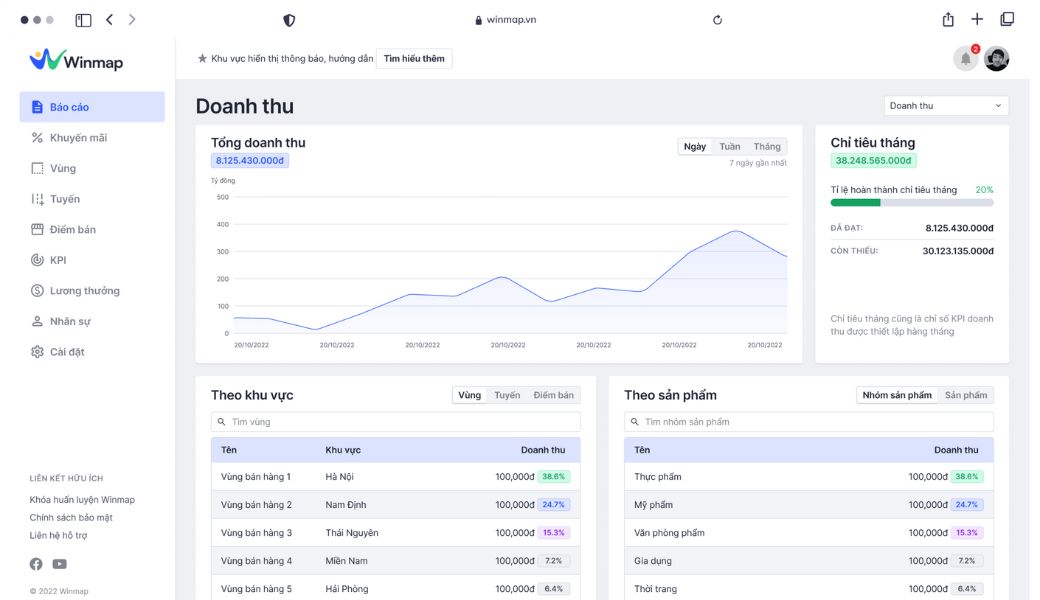
Task: Click the search icon in Tìm vùng field
Action: click(x=222, y=422)
